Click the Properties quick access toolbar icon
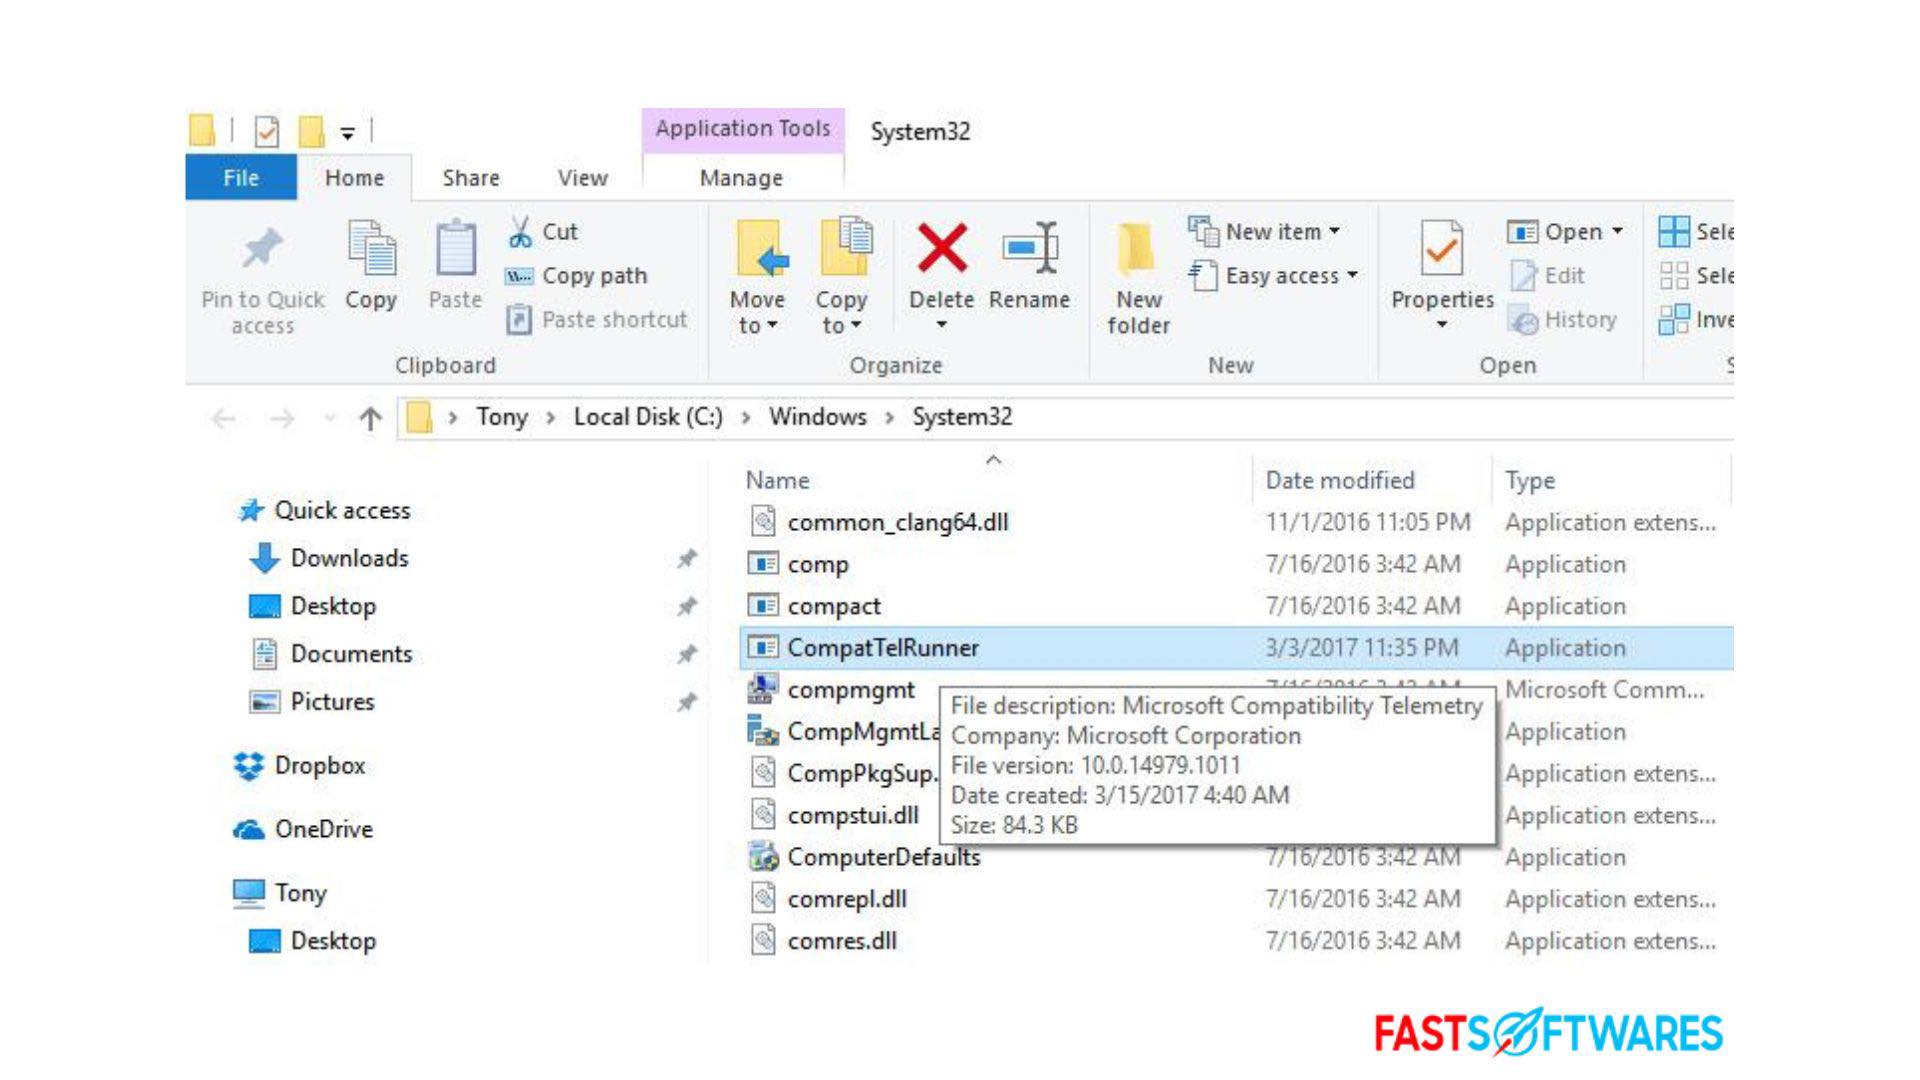The image size is (1920, 1080). click(267, 131)
